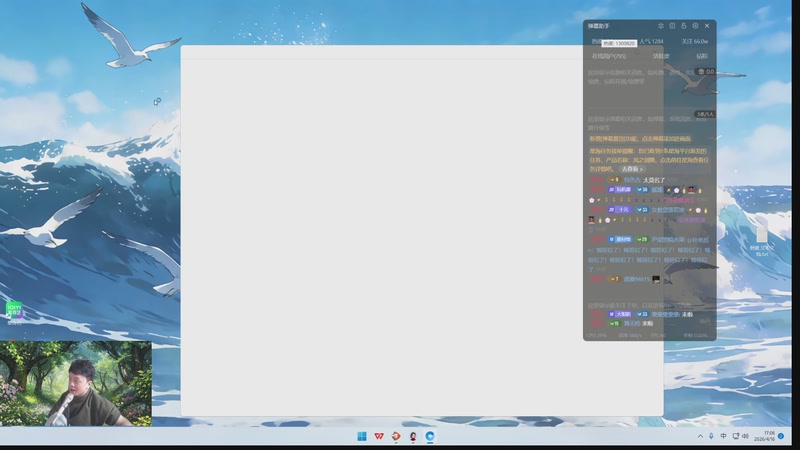Open the network tray icon
Viewport: 800px width, 450px height.
[x=735, y=436]
